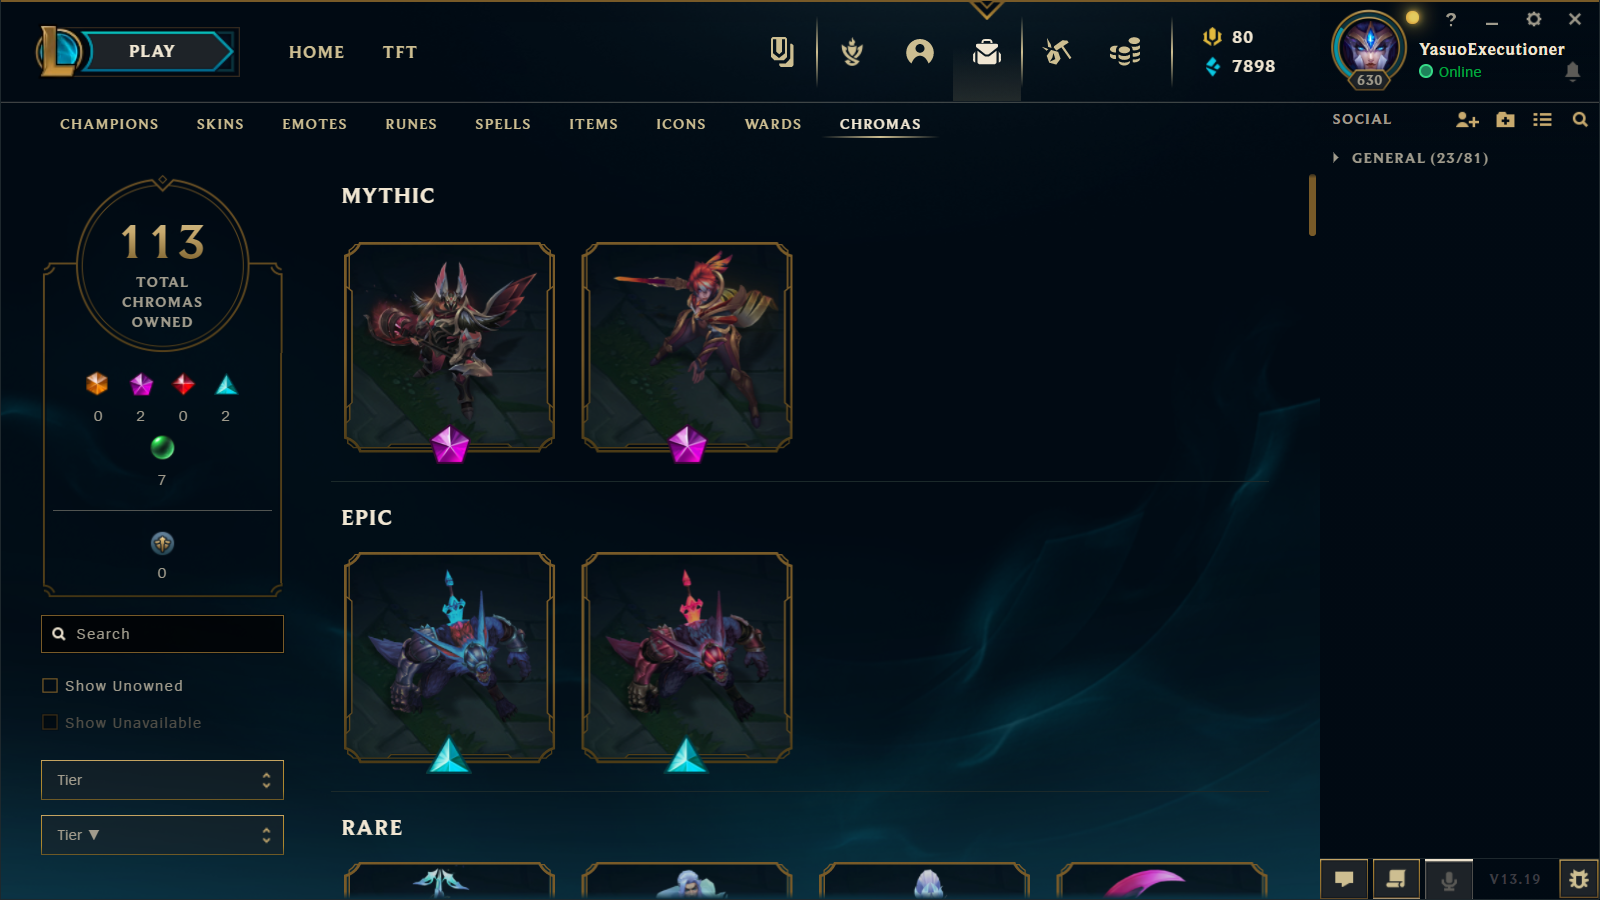This screenshot has width=1600, height=900.
Task: Click the report bug icon
Action: 1579,879
